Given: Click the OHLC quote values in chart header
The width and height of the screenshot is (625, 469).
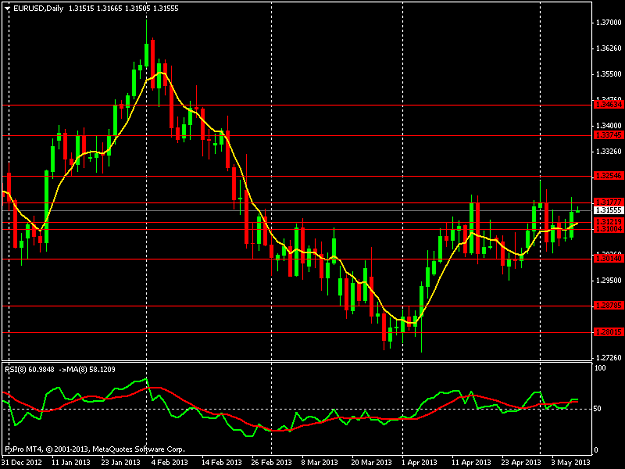Looking at the screenshot, I should (x=123, y=8).
